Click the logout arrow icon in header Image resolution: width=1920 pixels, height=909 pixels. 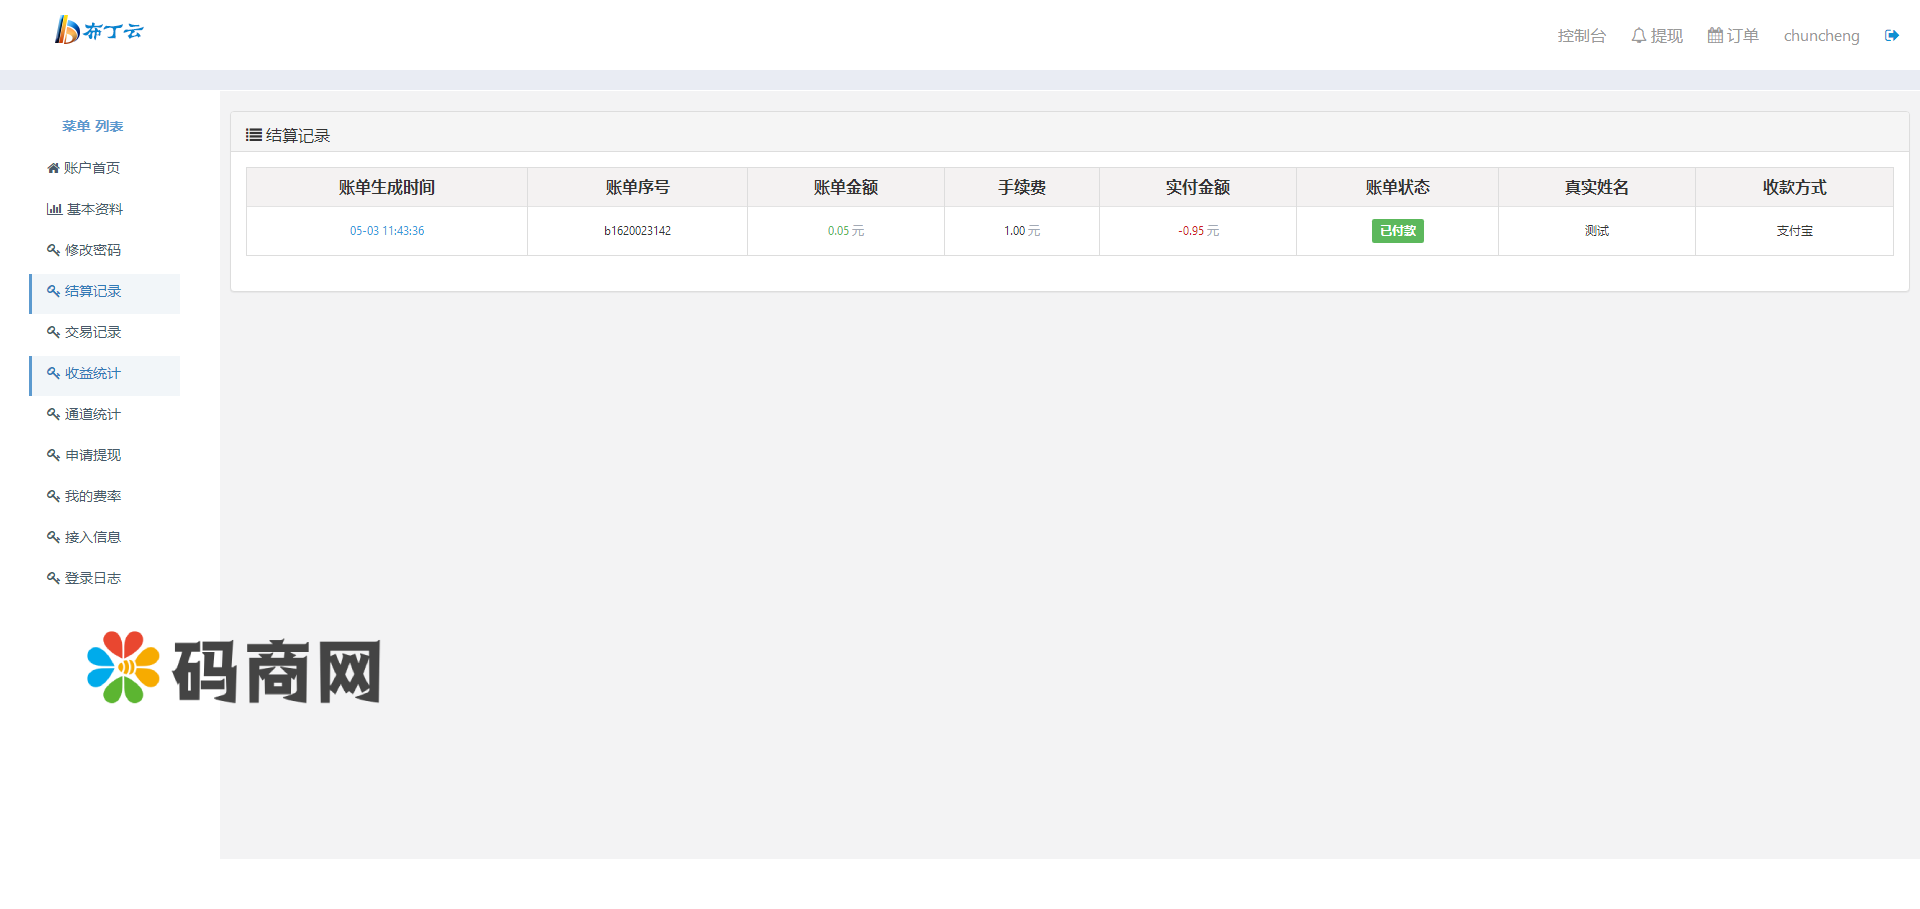click(1891, 36)
